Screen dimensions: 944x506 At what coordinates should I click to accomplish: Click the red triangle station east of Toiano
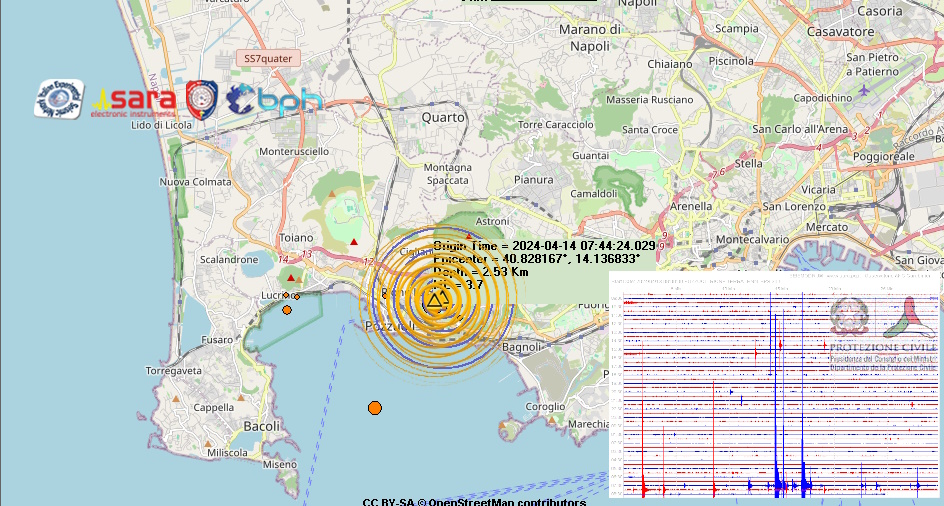pyautogui.click(x=354, y=241)
